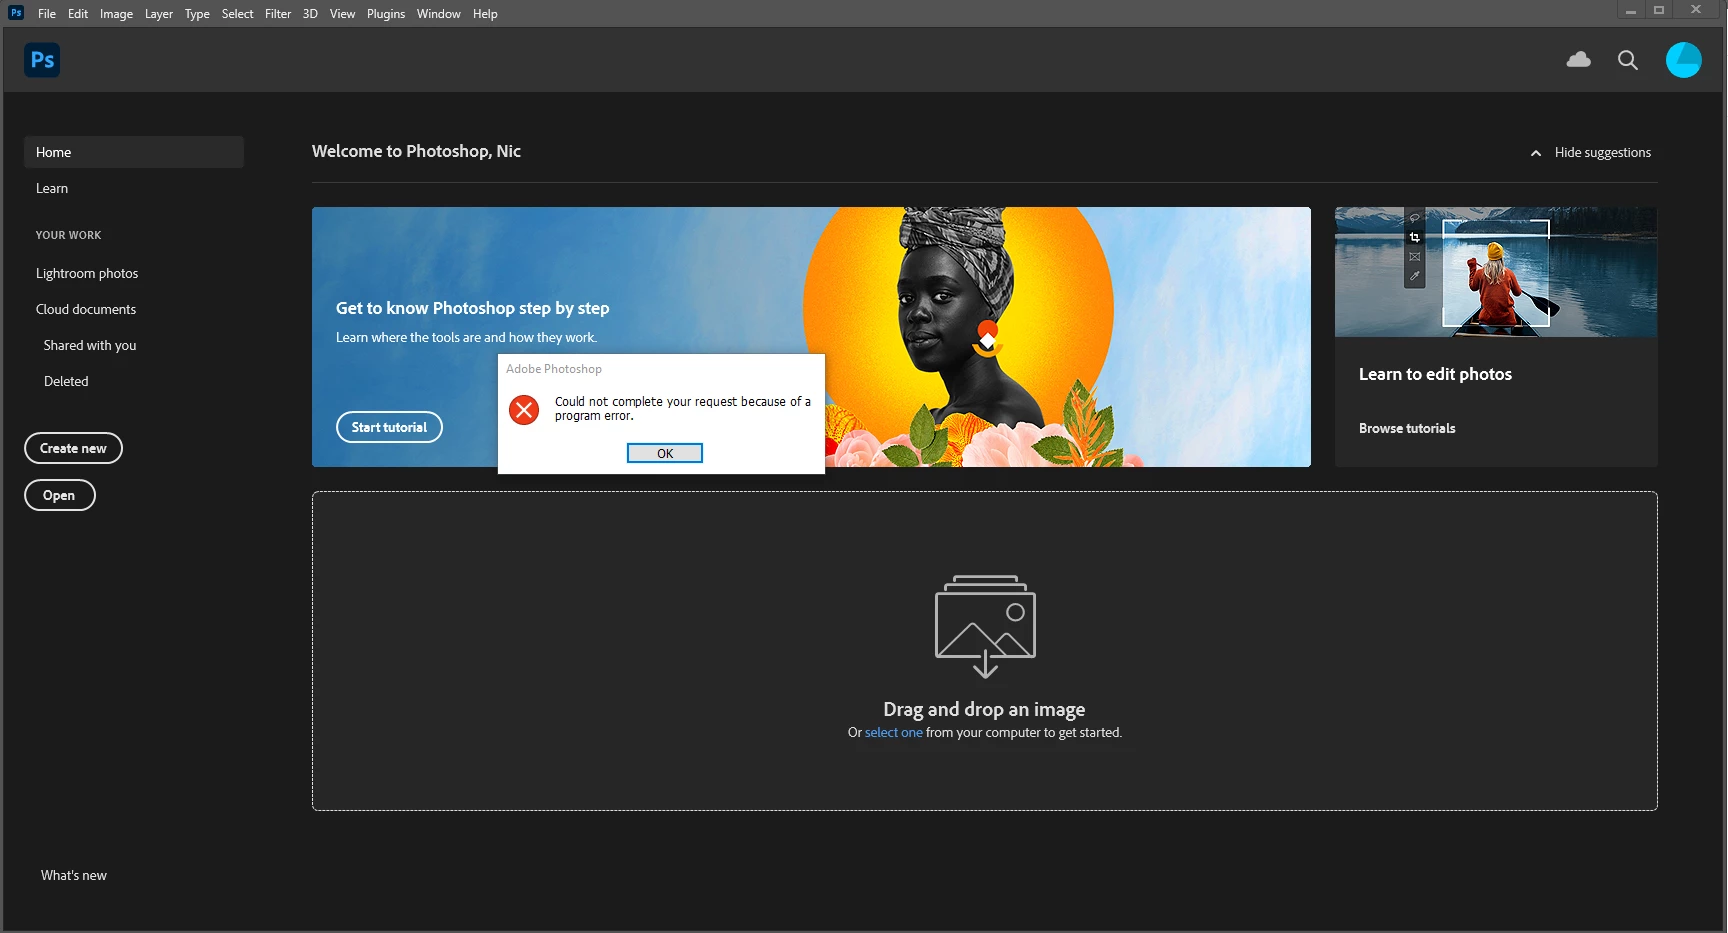Click the Adobe Photoshop dialog title
The height and width of the screenshot is (933, 1728).
click(x=554, y=369)
